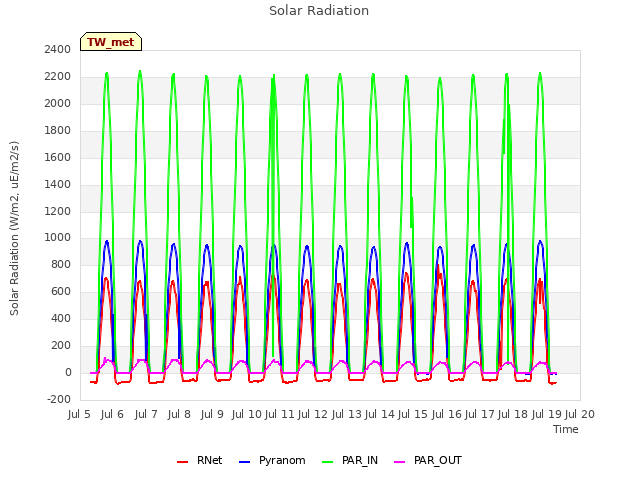
Task: Click the magenta PAR_OUT legend swatch
Action: pos(400,462)
